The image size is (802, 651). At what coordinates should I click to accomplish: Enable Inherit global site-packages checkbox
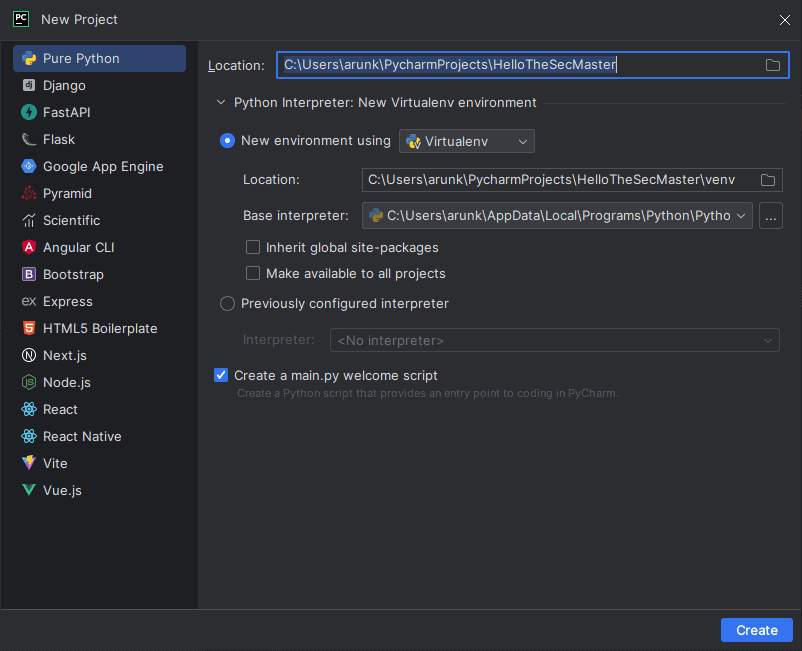(253, 248)
